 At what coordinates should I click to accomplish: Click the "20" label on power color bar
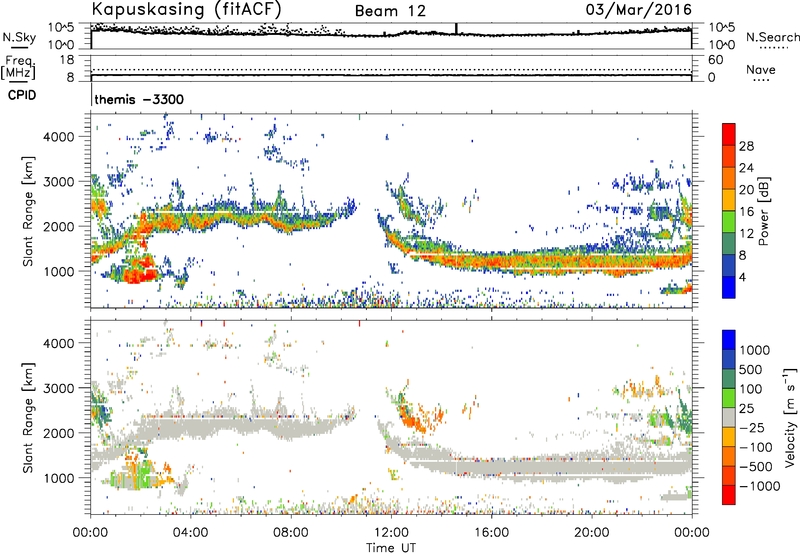click(746, 190)
